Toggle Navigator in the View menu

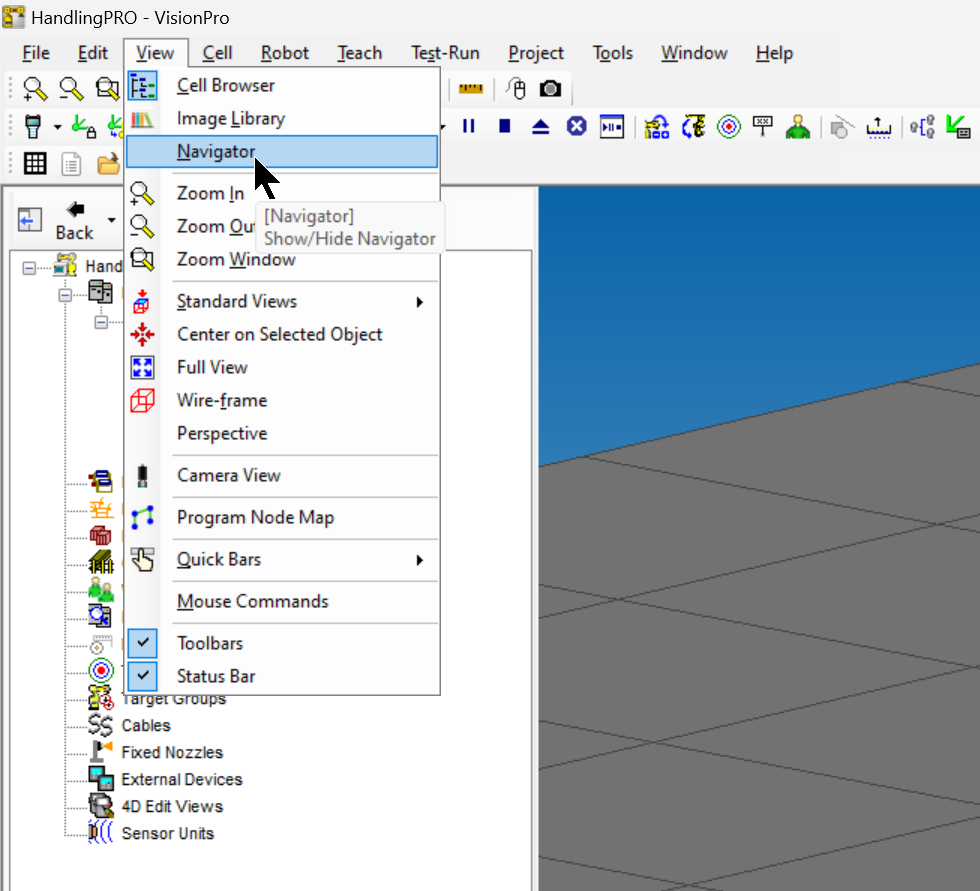point(282,152)
